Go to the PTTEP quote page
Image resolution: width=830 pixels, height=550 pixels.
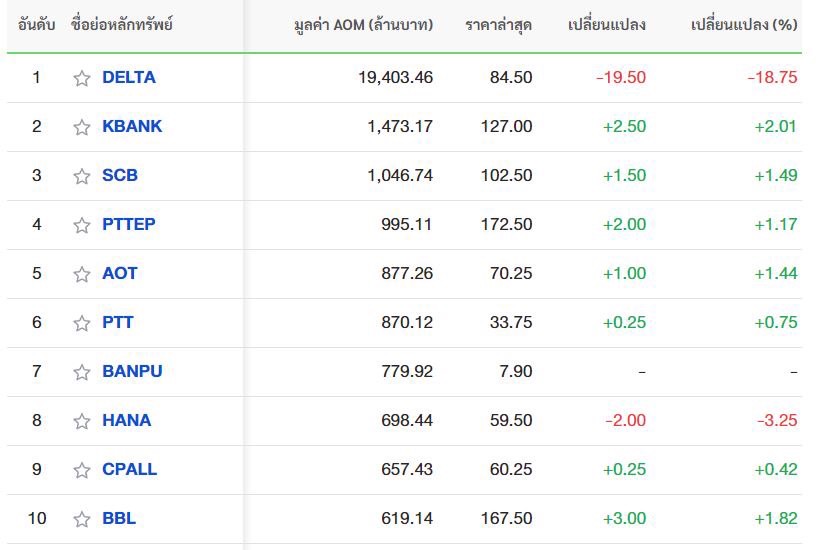[x=129, y=224]
